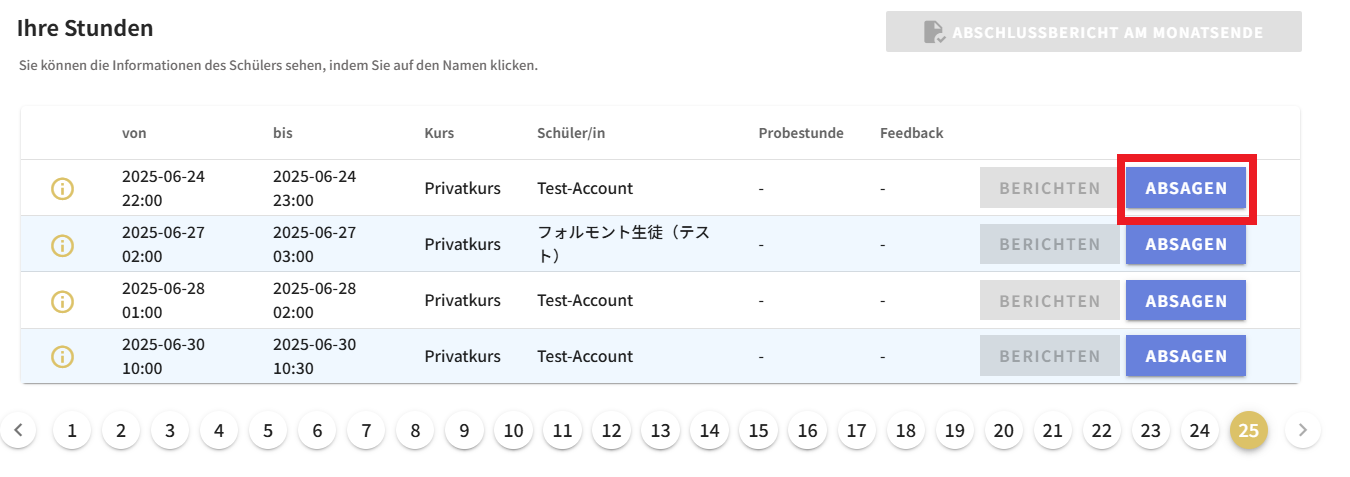Click end time 2025-06-24 23:00

point(314,188)
